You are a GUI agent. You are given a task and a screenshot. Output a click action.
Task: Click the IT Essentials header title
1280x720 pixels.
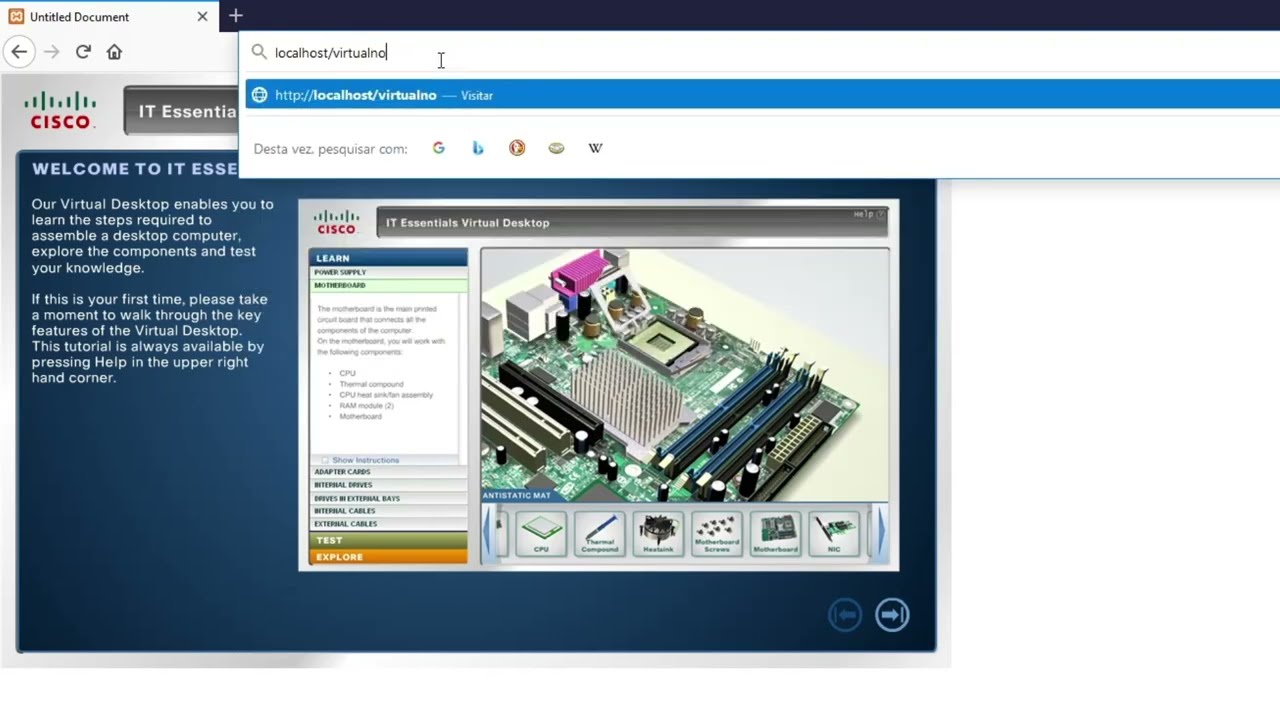(187, 111)
